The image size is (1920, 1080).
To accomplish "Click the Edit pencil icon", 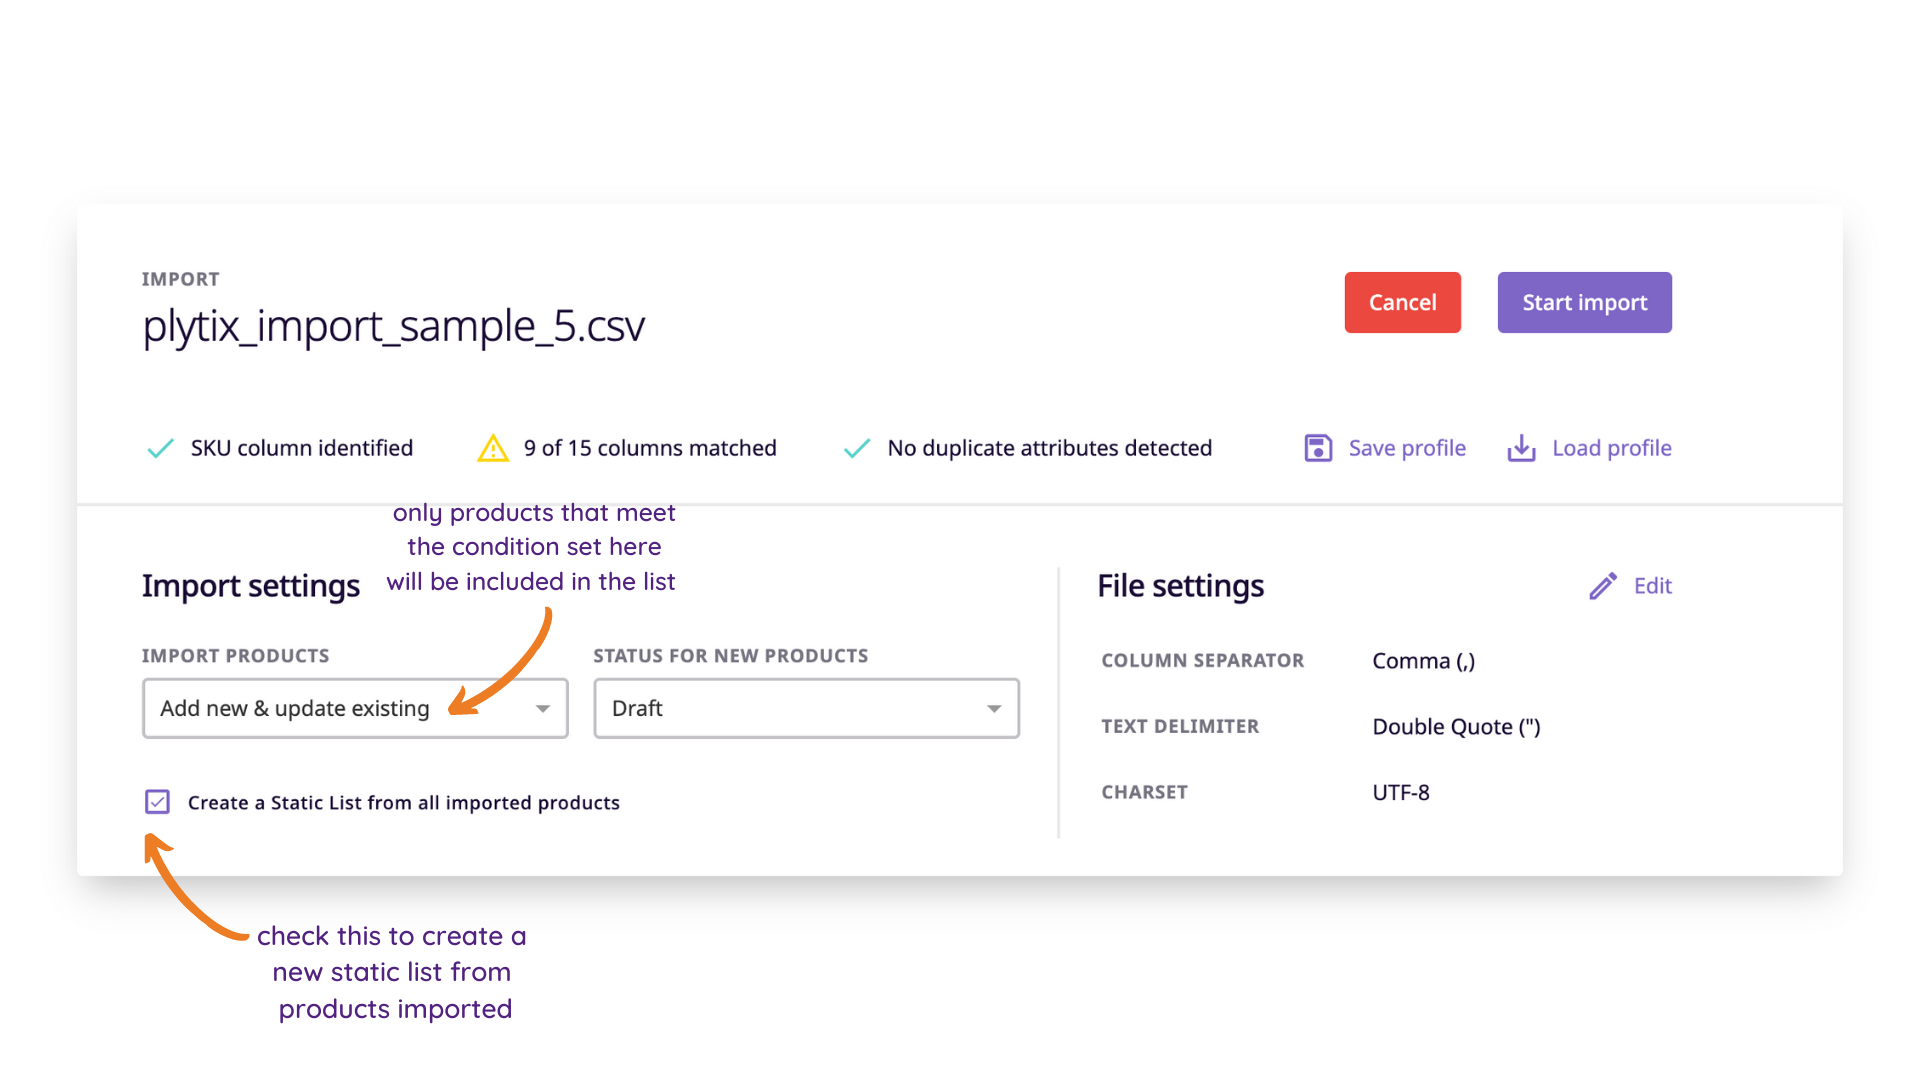I will pos(1603,586).
